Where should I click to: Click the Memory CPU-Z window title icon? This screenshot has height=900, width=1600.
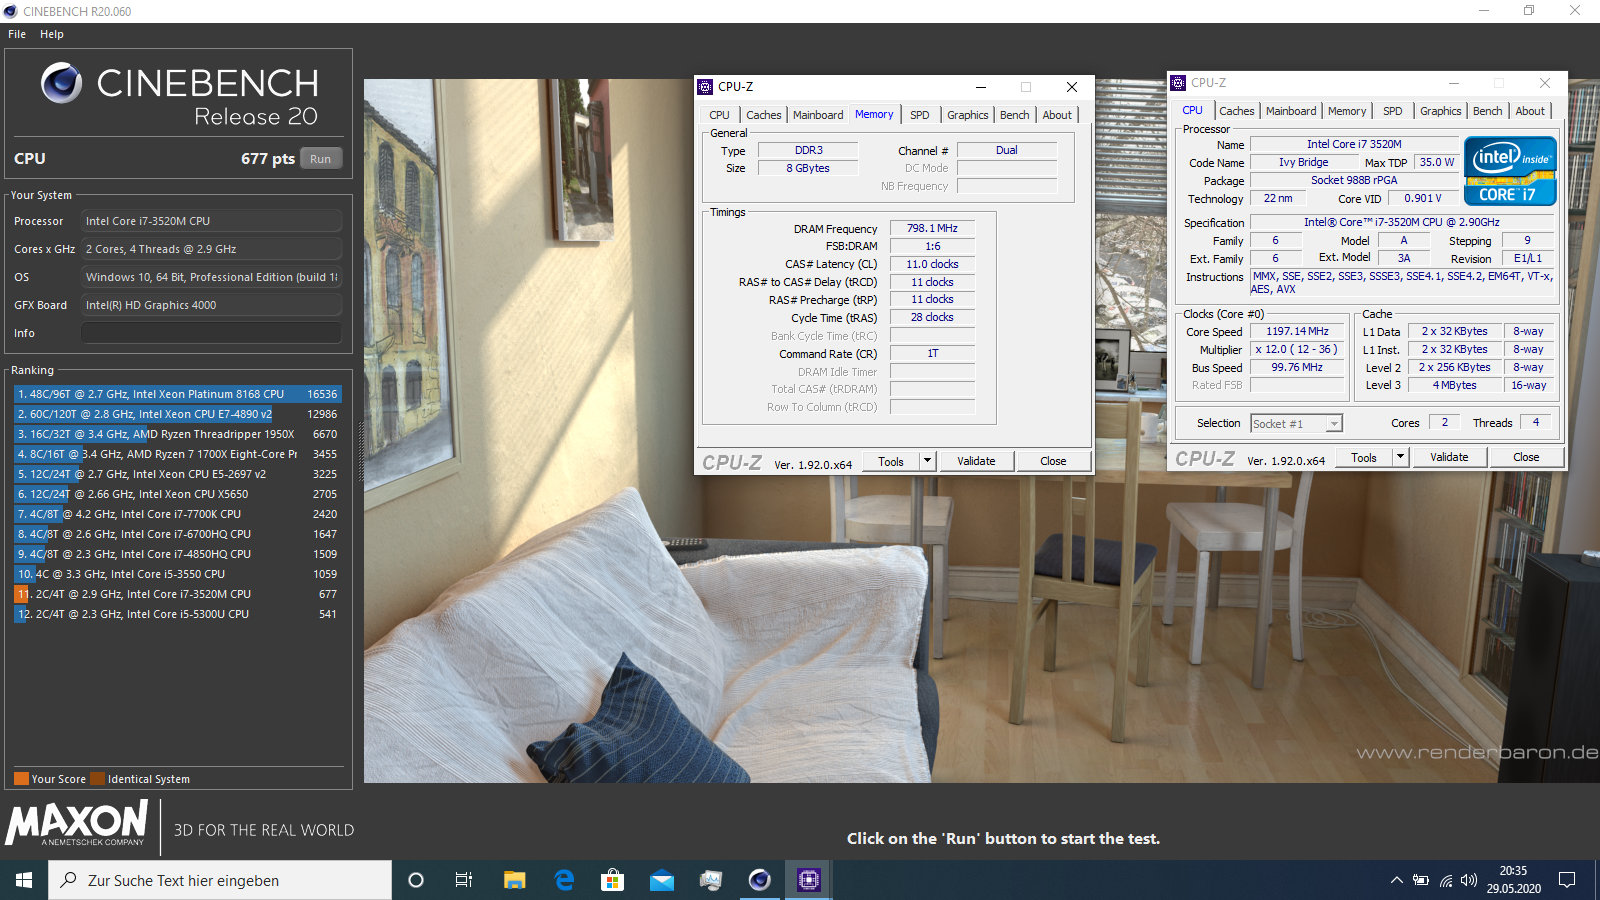(x=705, y=87)
